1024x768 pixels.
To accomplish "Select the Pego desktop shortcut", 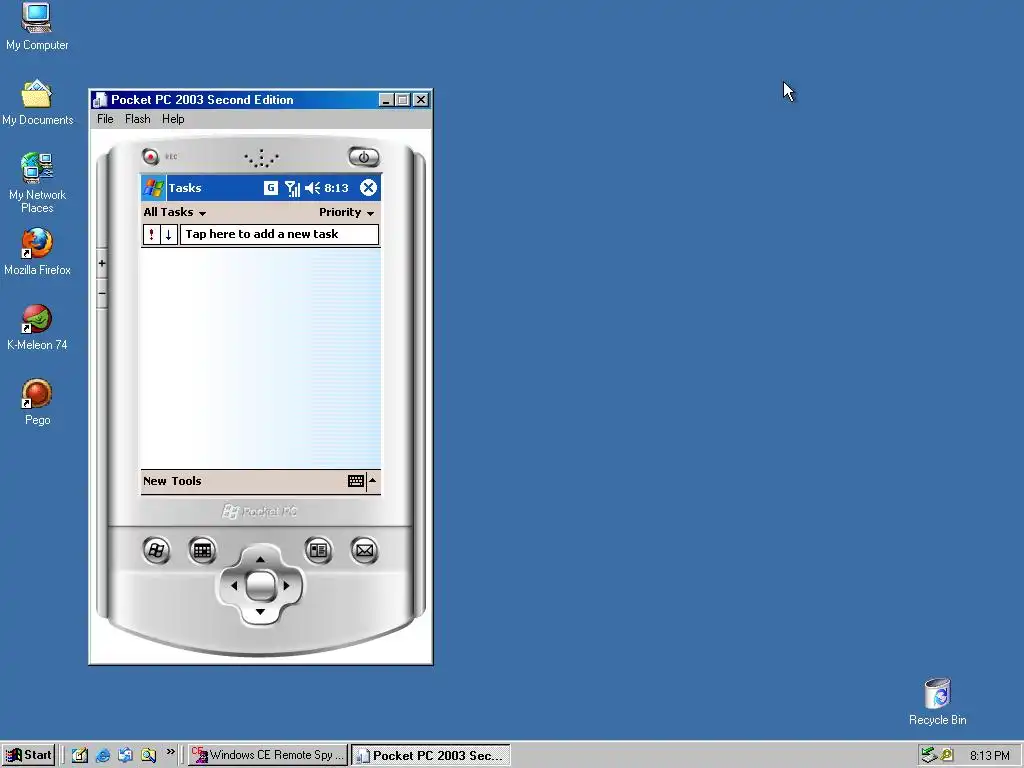I will (x=37, y=402).
